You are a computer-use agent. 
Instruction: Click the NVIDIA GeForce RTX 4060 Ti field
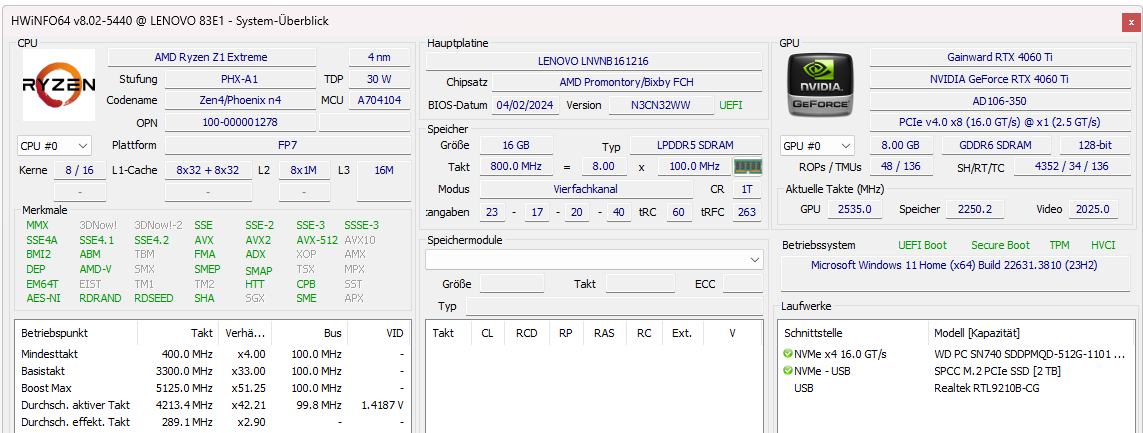999,79
